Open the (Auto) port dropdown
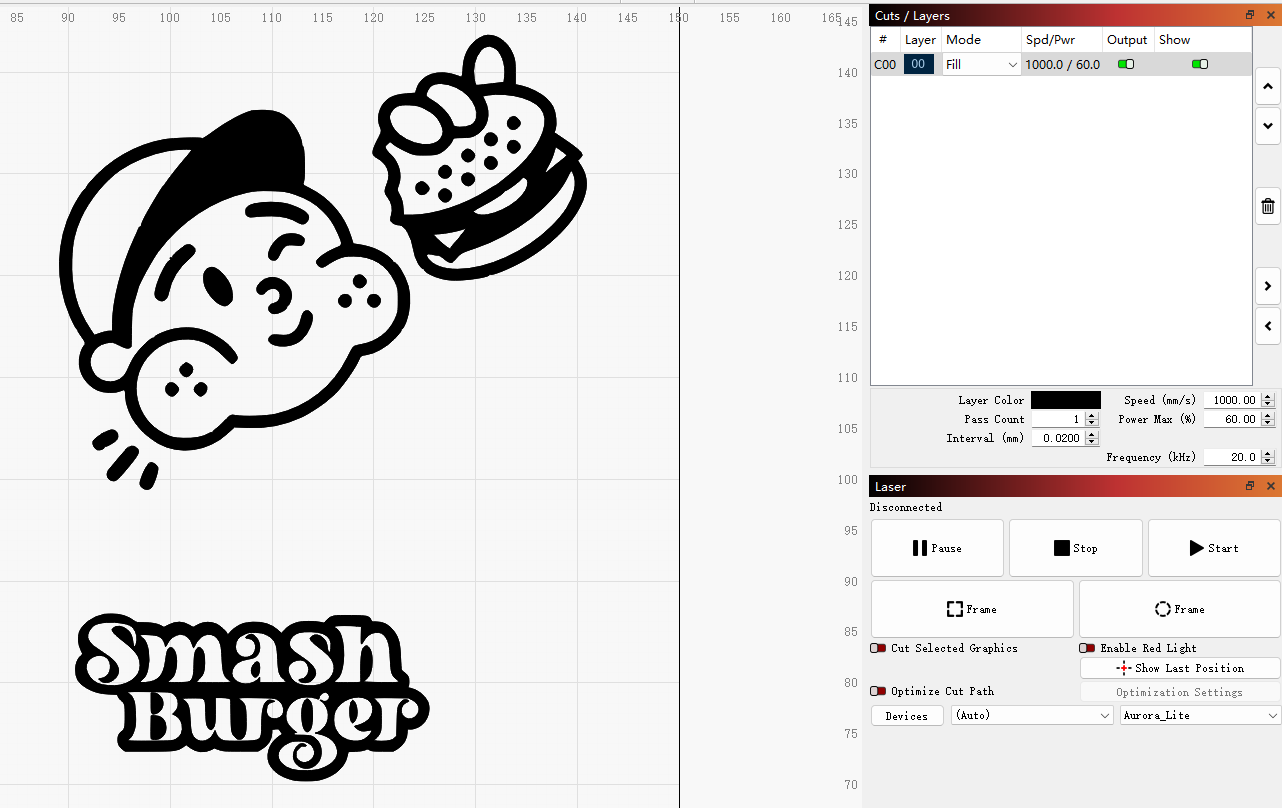This screenshot has width=1282, height=808. (1032, 715)
